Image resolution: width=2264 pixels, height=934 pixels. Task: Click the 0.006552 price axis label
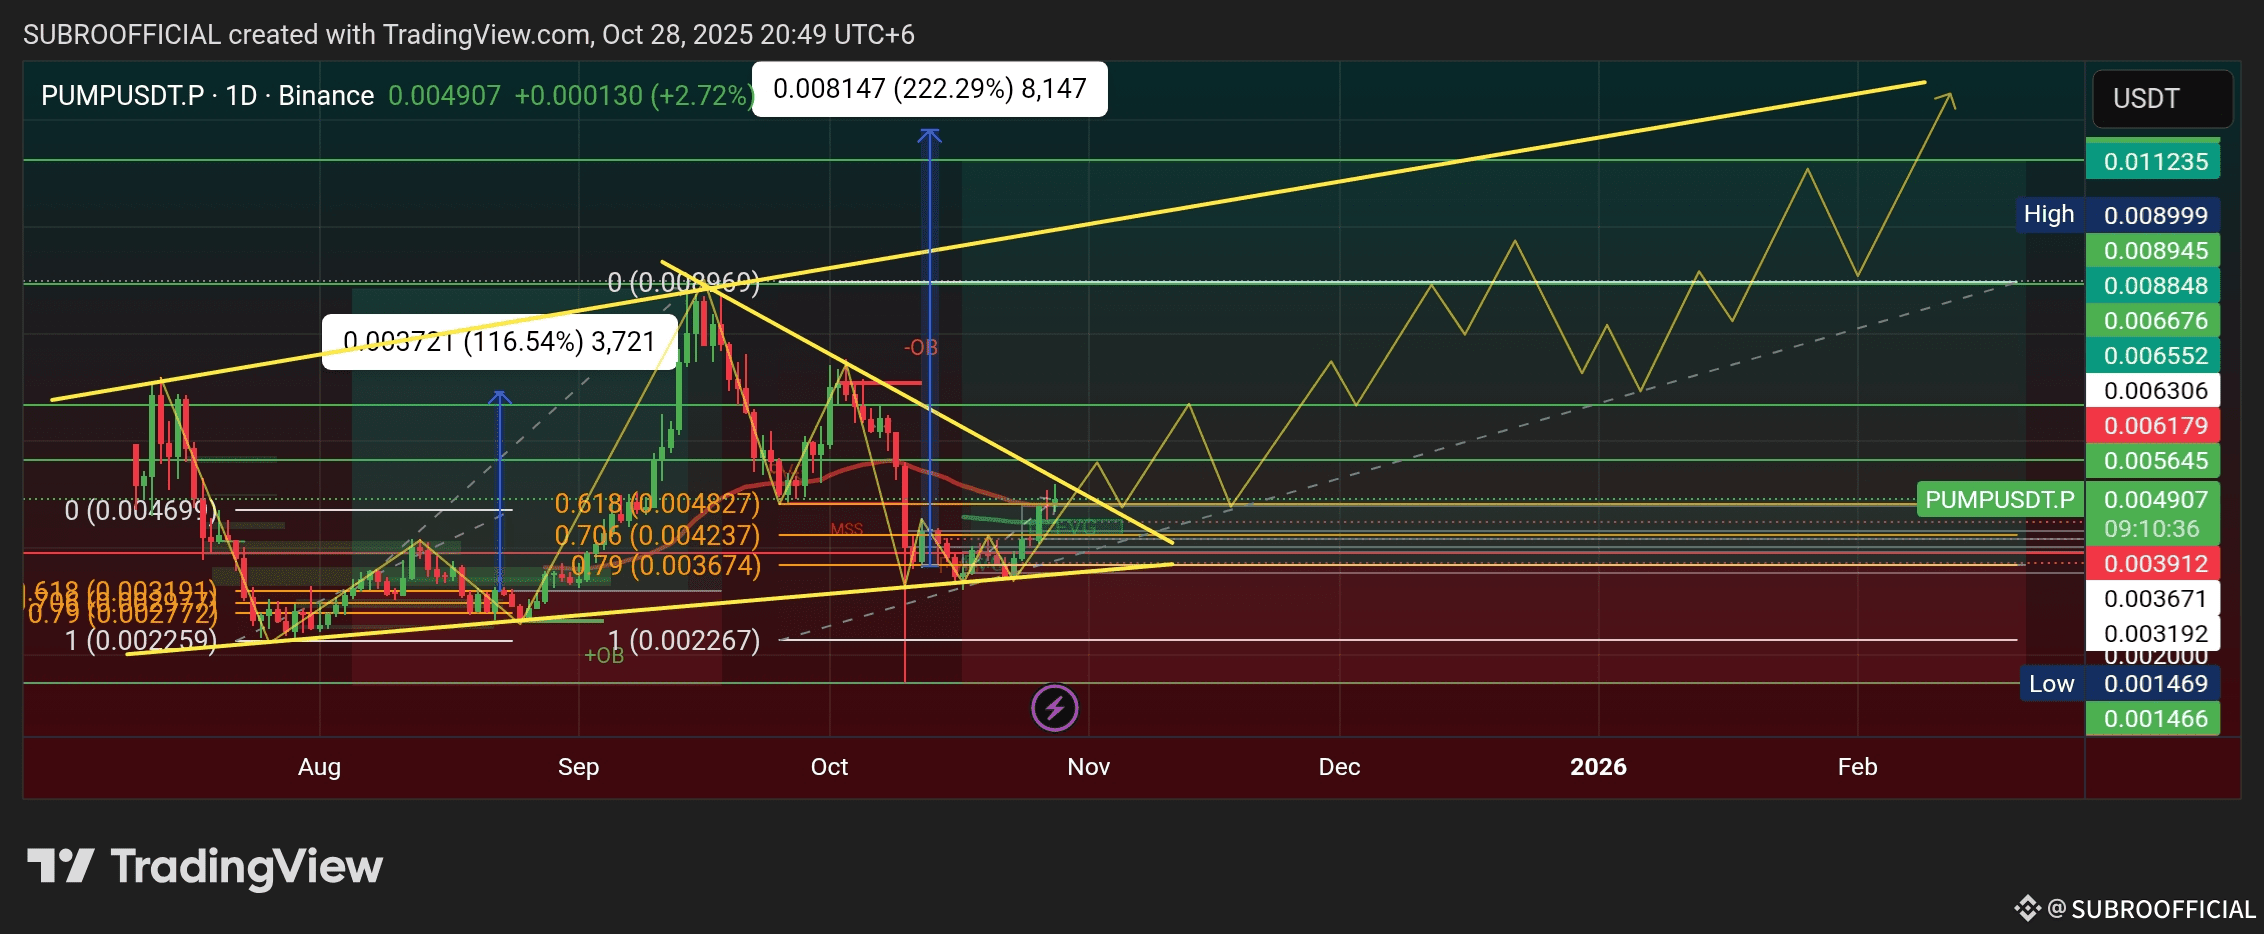click(2153, 355)
